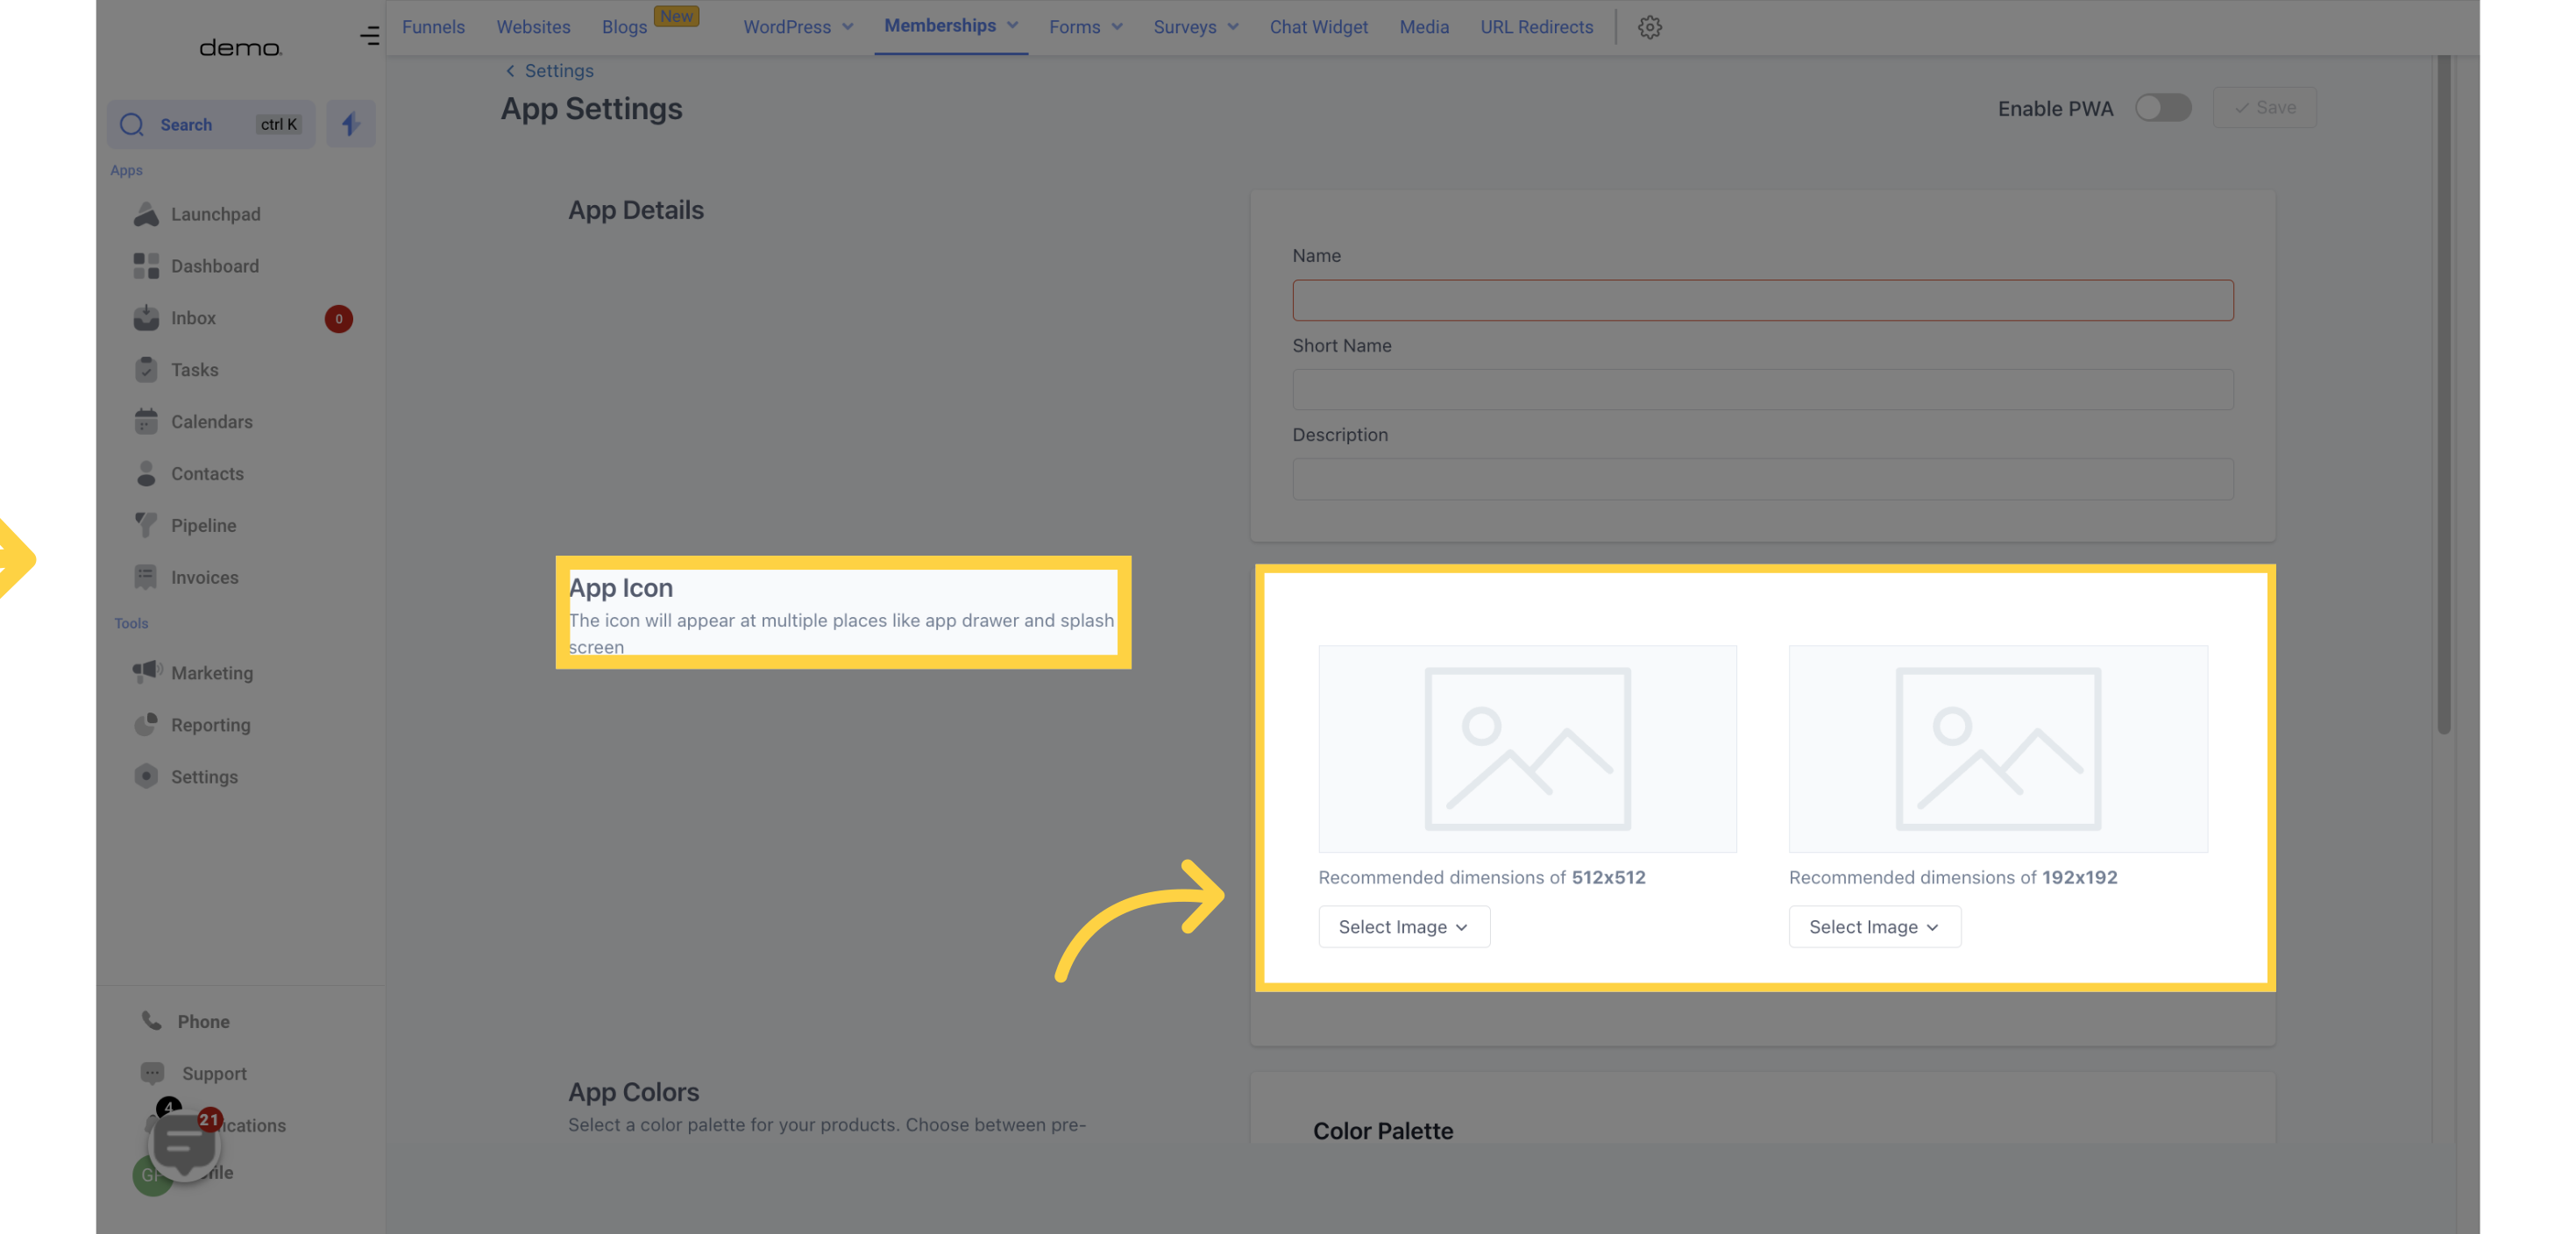Click the 512x512 icon placeholder thumbnail

[x=1527, y=748]
